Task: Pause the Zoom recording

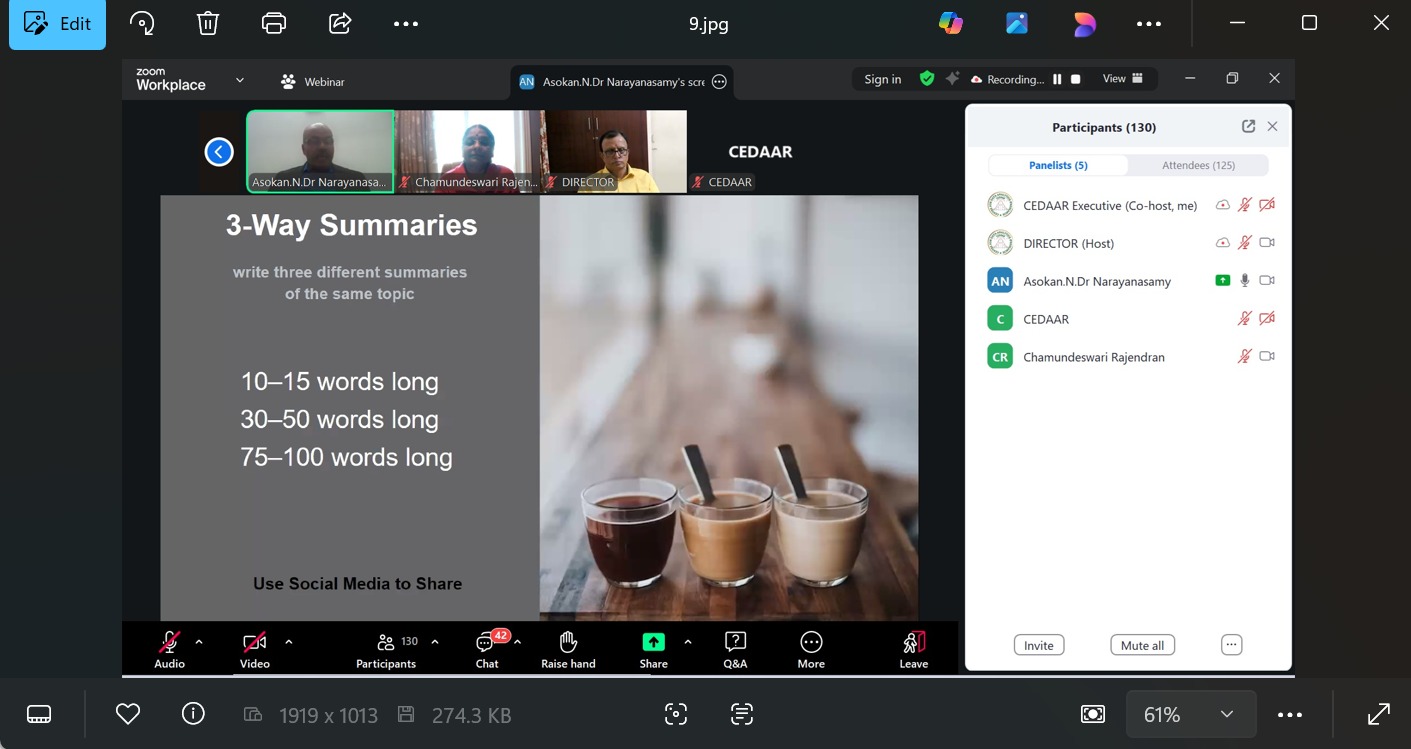Action: tap(1057, 79)
